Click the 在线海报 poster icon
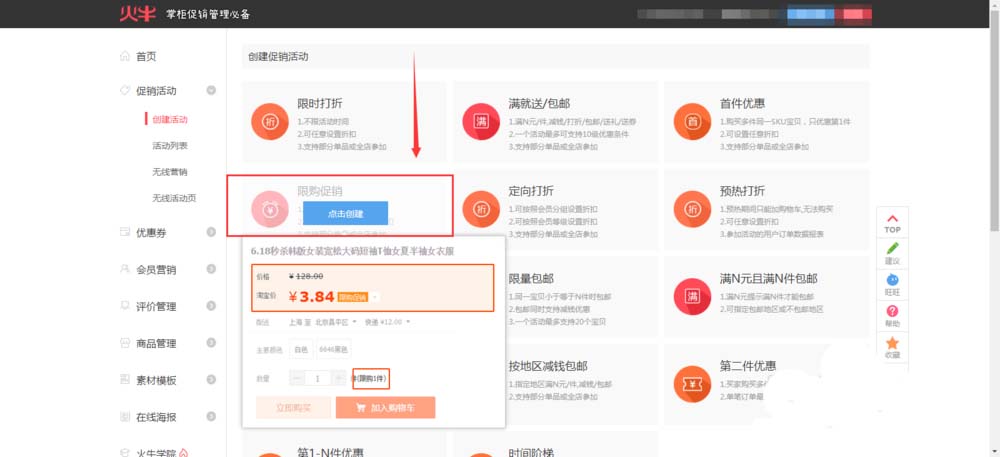This screenshot has height=457, width=1000. coord(125,417)
